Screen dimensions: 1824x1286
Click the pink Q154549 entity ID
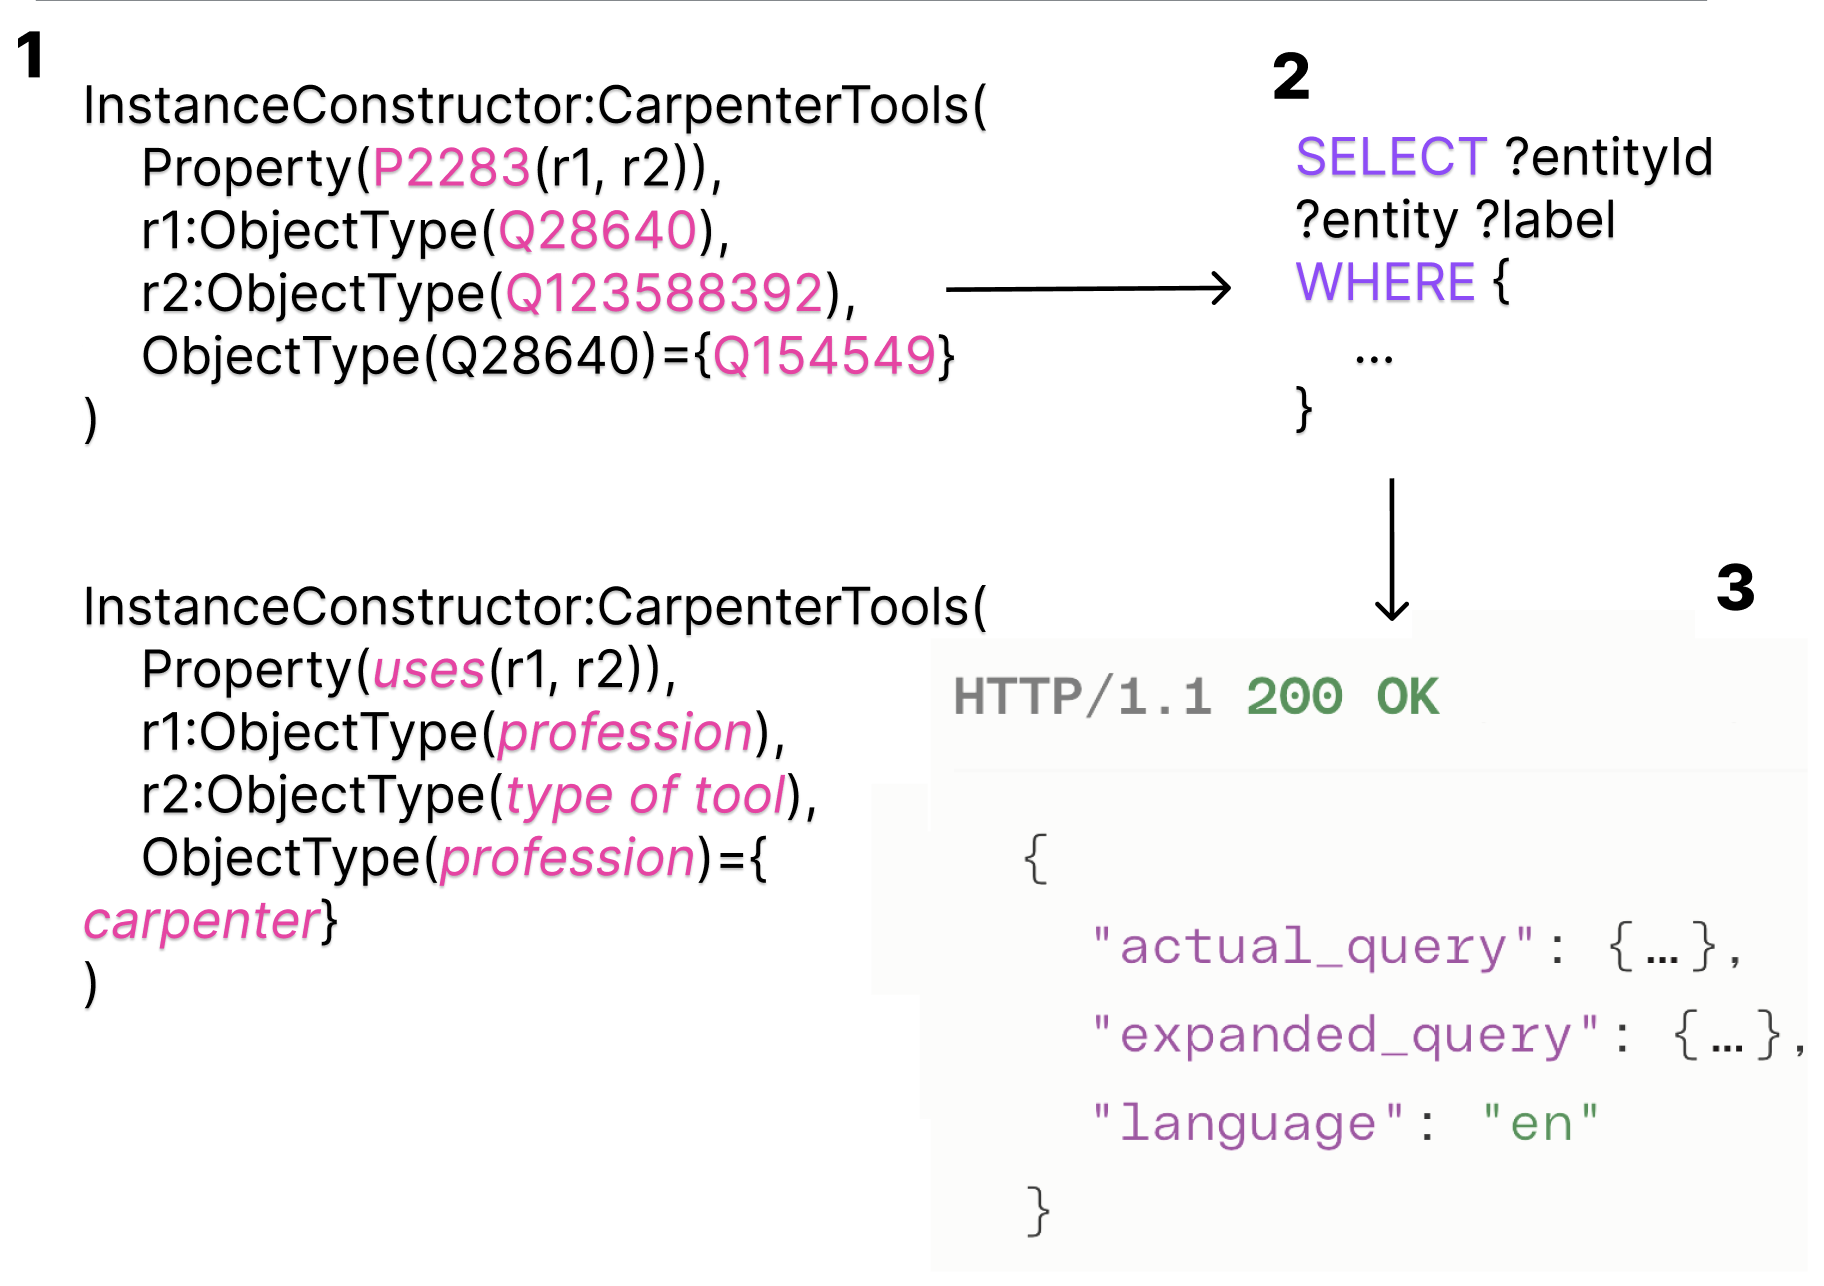[825, 356]
